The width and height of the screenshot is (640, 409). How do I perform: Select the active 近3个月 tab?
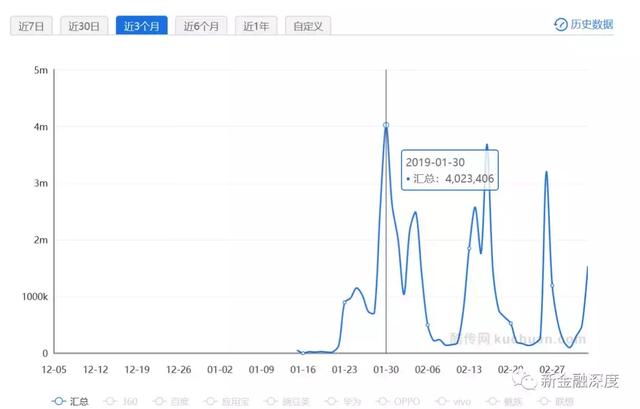click(142, 26)
